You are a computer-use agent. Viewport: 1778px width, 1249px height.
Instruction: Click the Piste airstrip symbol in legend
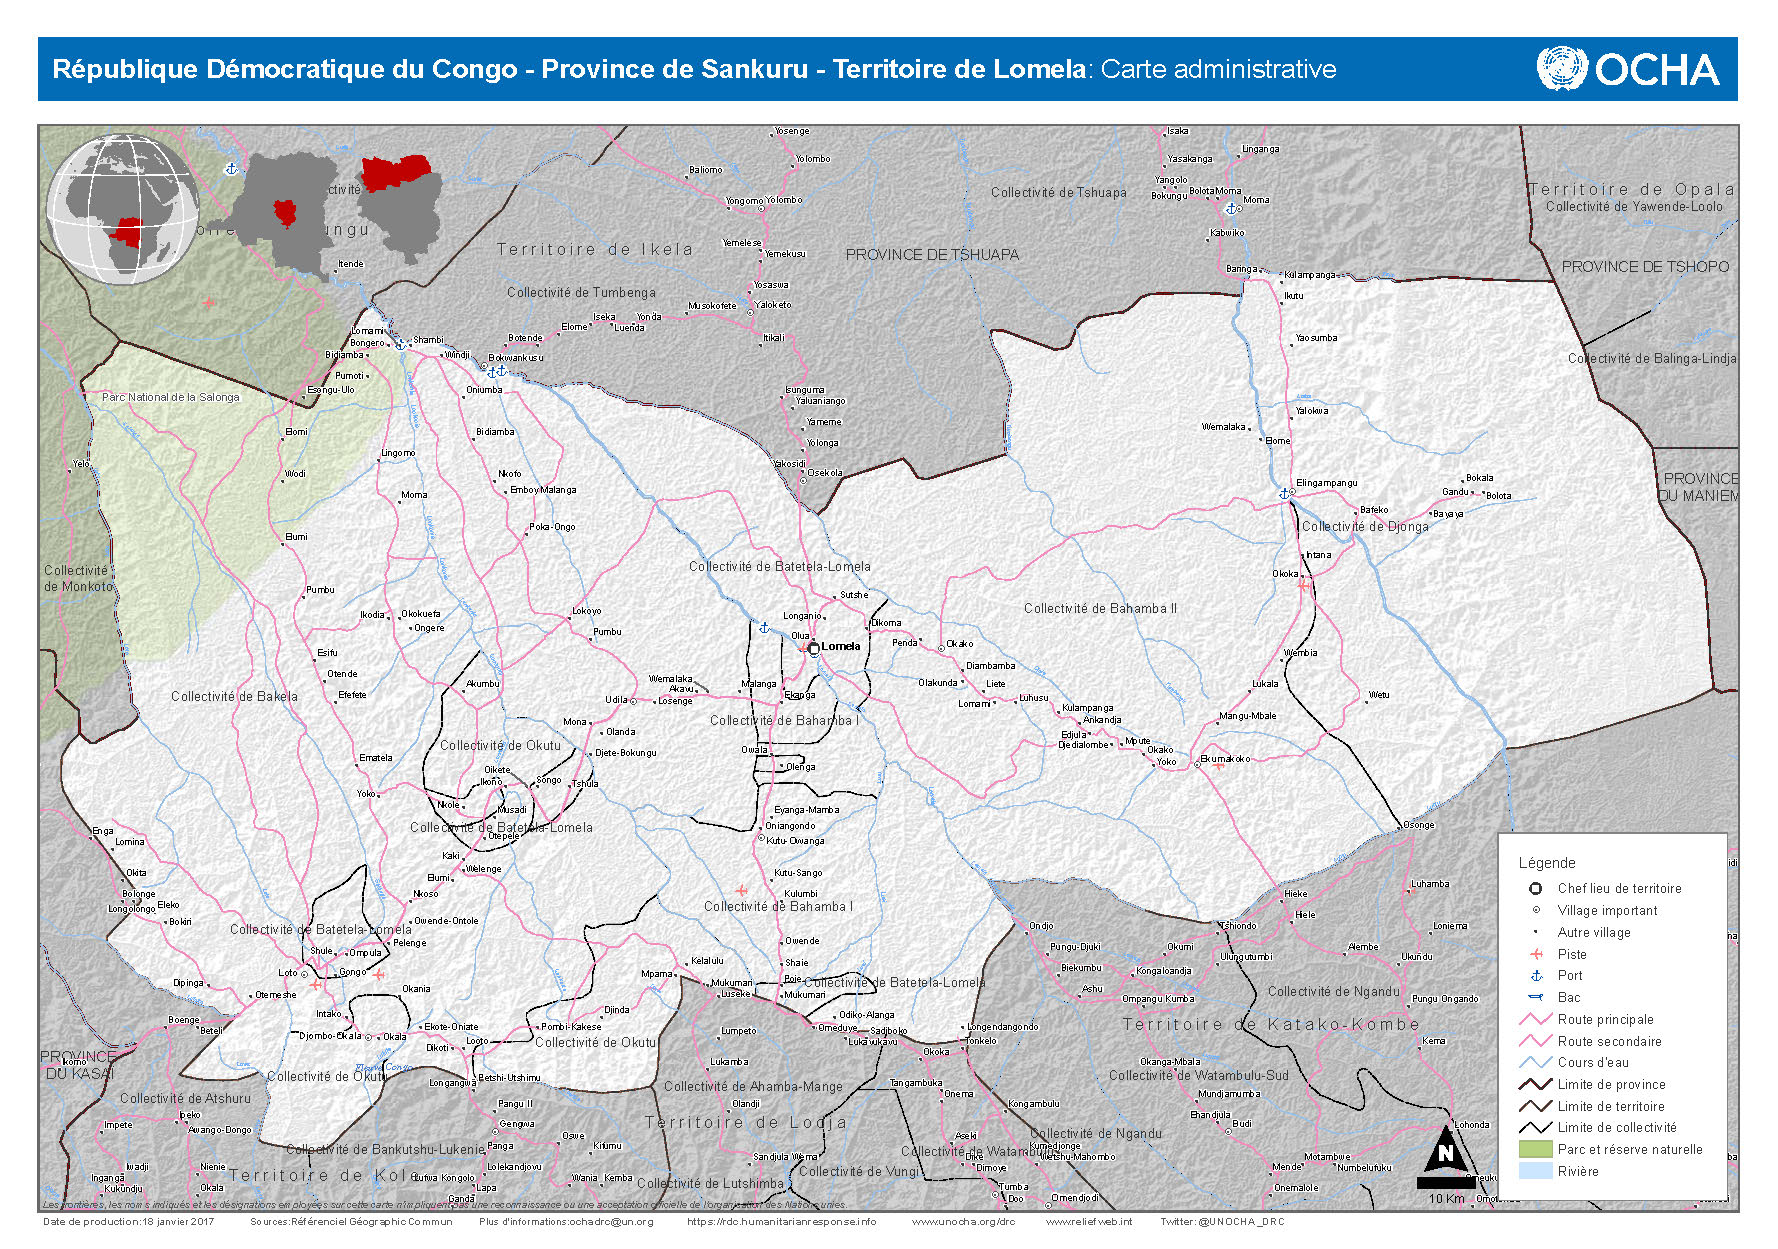pos(1536,954)
